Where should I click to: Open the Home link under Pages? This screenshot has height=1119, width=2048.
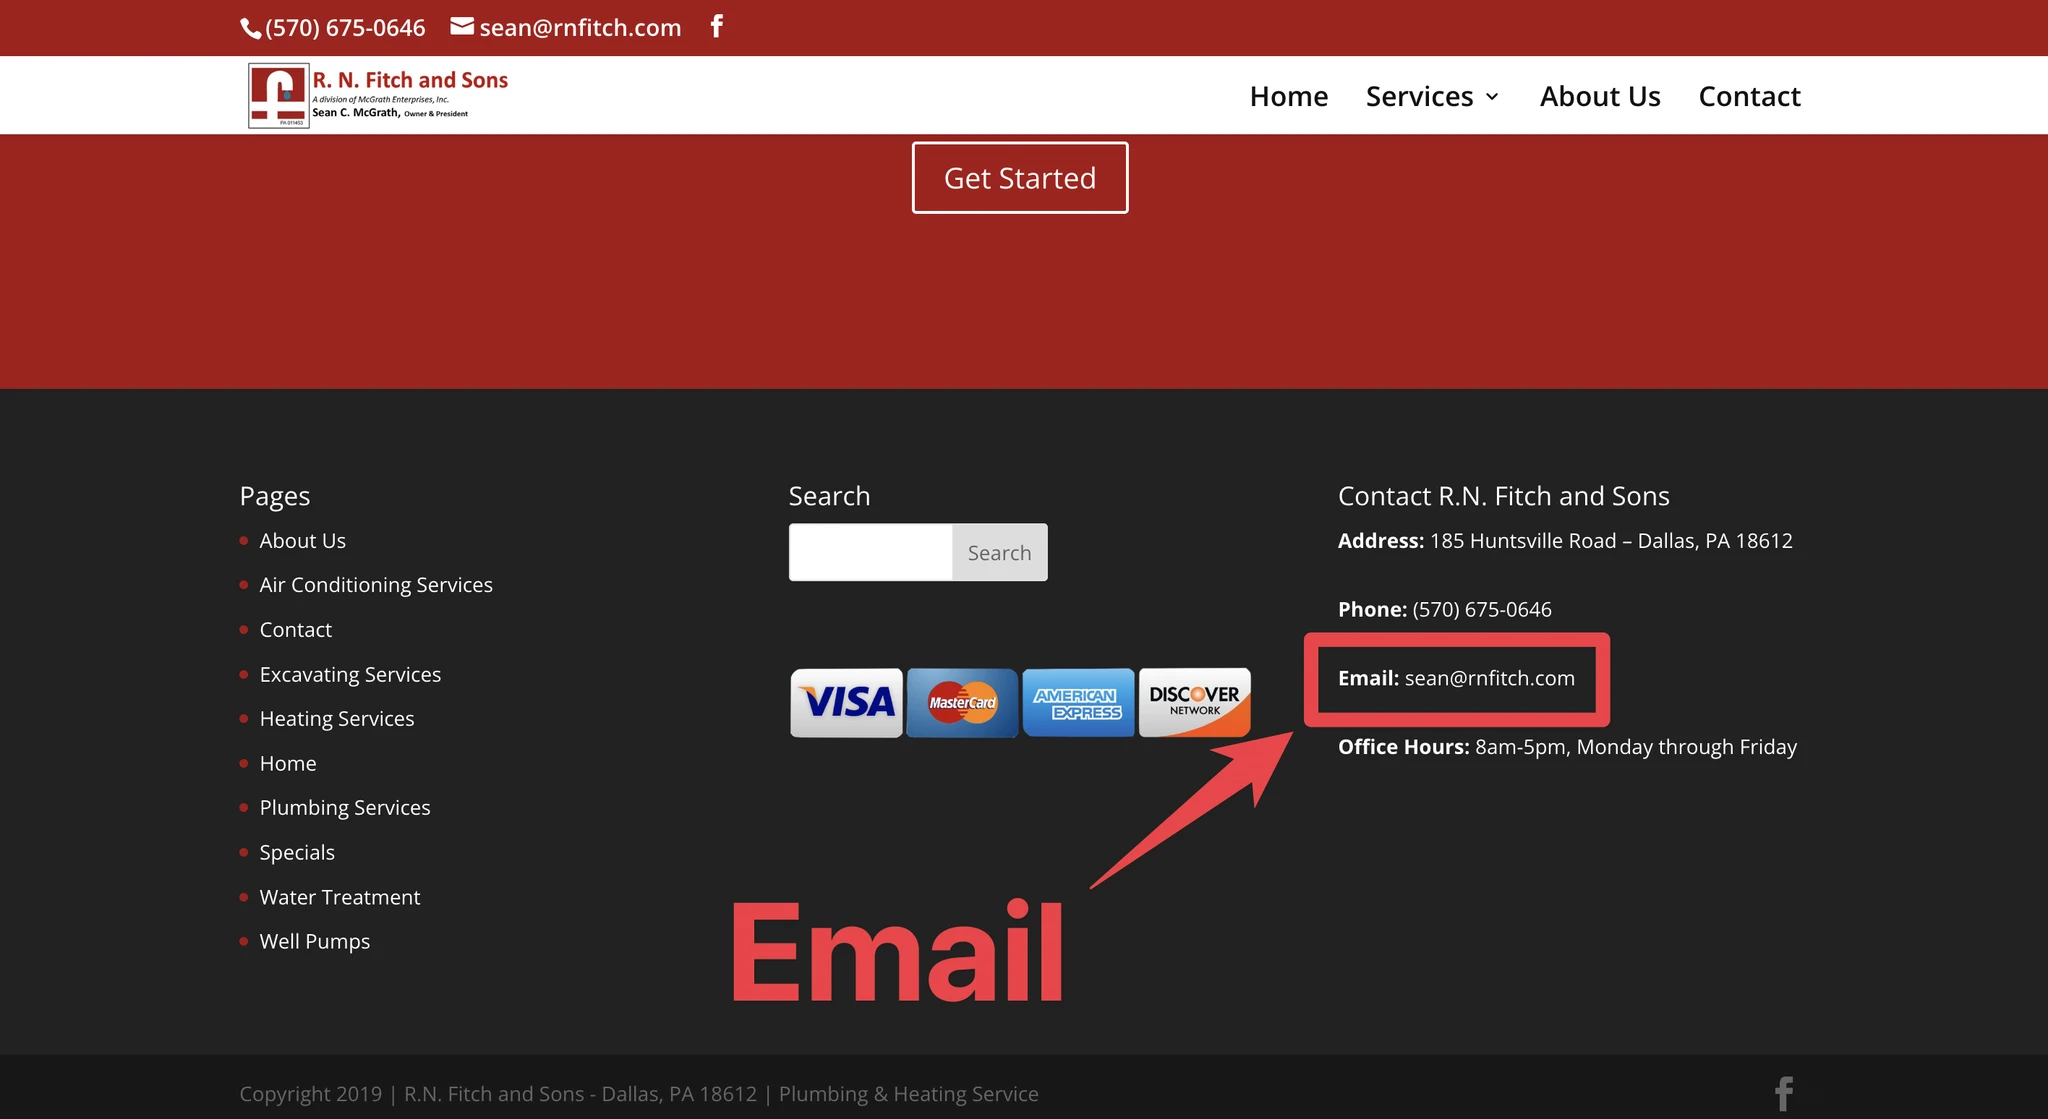(x=288, y=764)
